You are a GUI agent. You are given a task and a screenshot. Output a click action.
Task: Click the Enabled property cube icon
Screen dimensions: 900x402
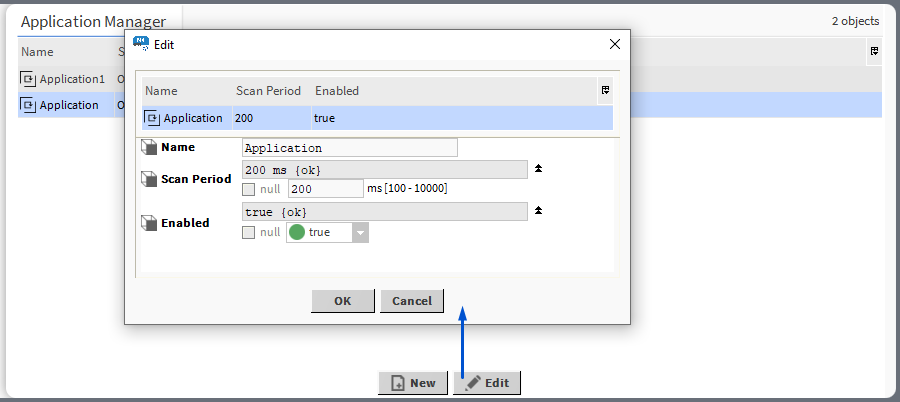tap(149, 223)
